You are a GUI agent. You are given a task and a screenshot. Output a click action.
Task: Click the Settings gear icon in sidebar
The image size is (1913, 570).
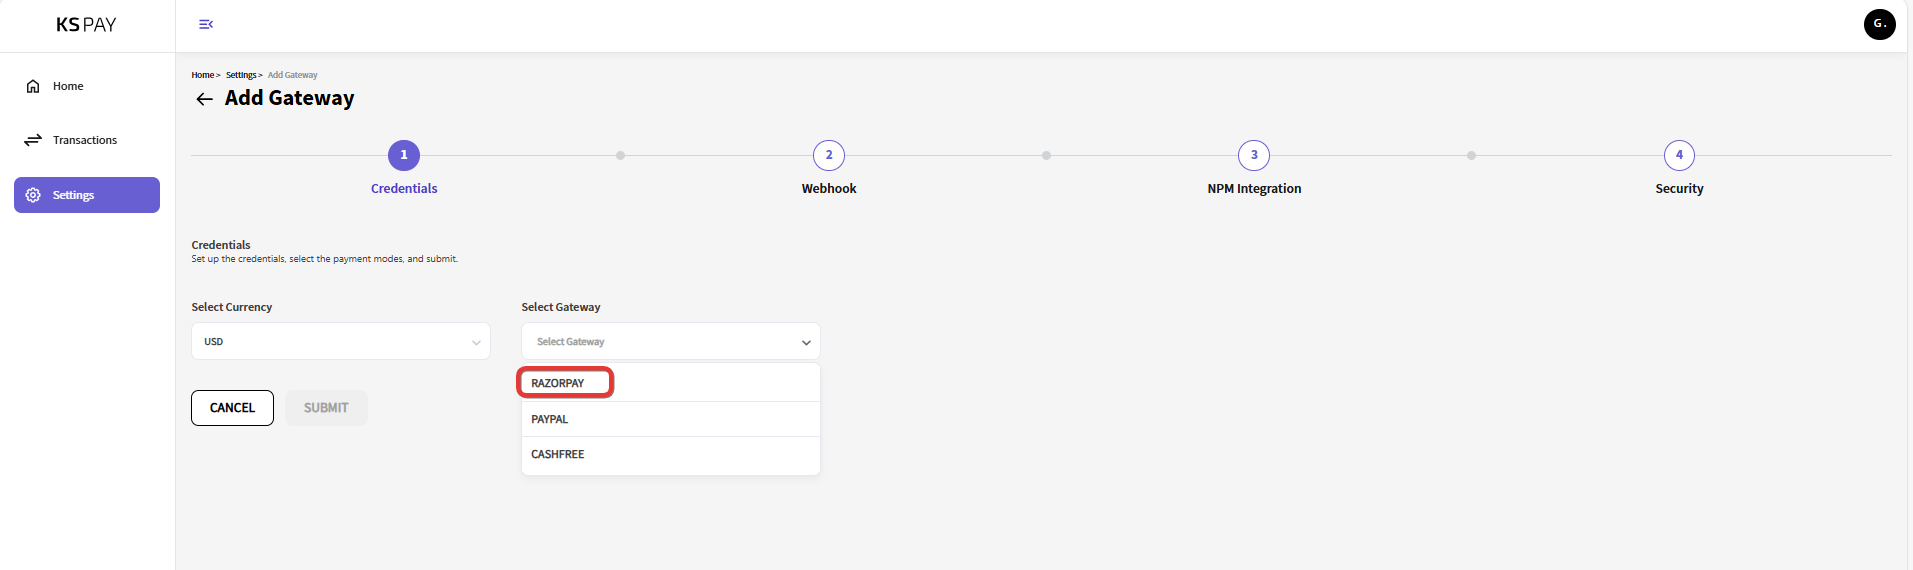(x=33, y=195)
